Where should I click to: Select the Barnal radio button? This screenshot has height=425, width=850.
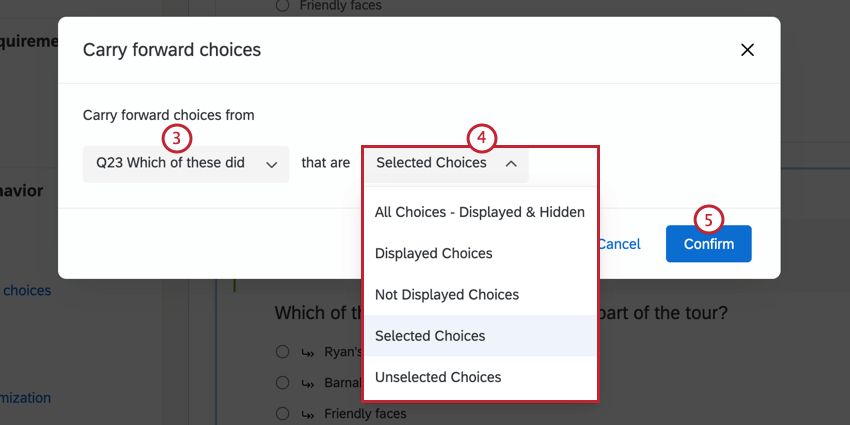(x=282, y=383)
